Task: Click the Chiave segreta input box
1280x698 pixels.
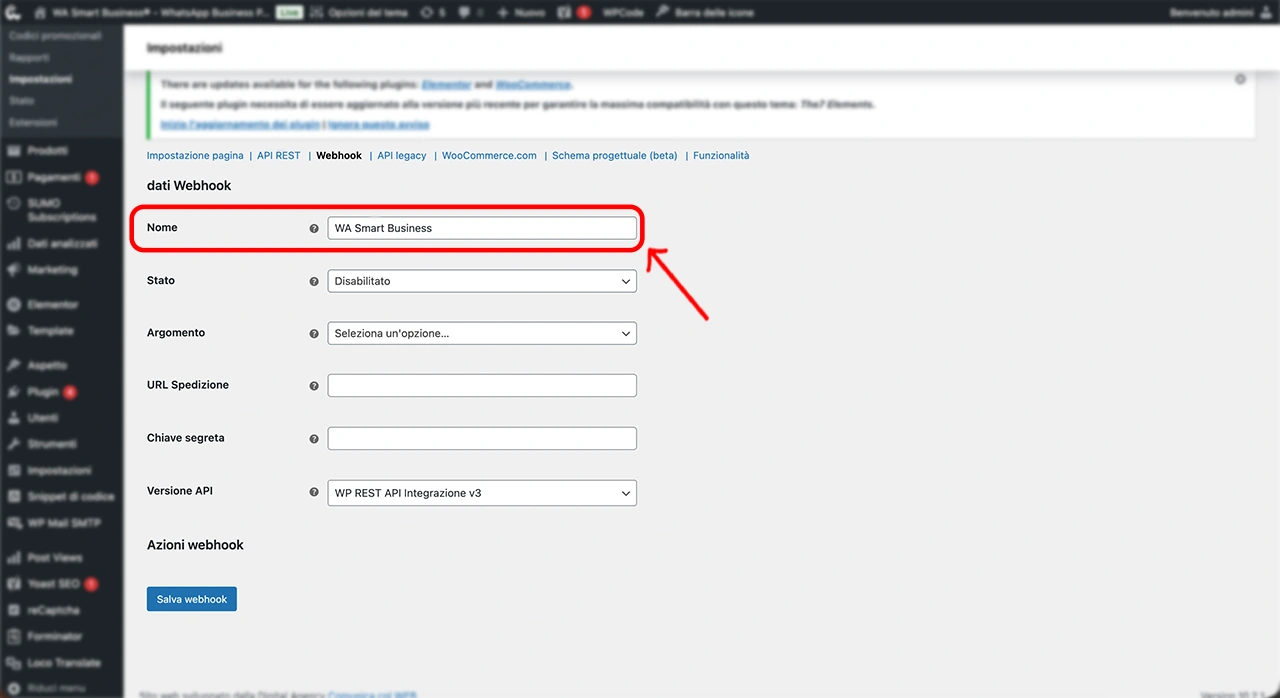Action: pos(481,439)
